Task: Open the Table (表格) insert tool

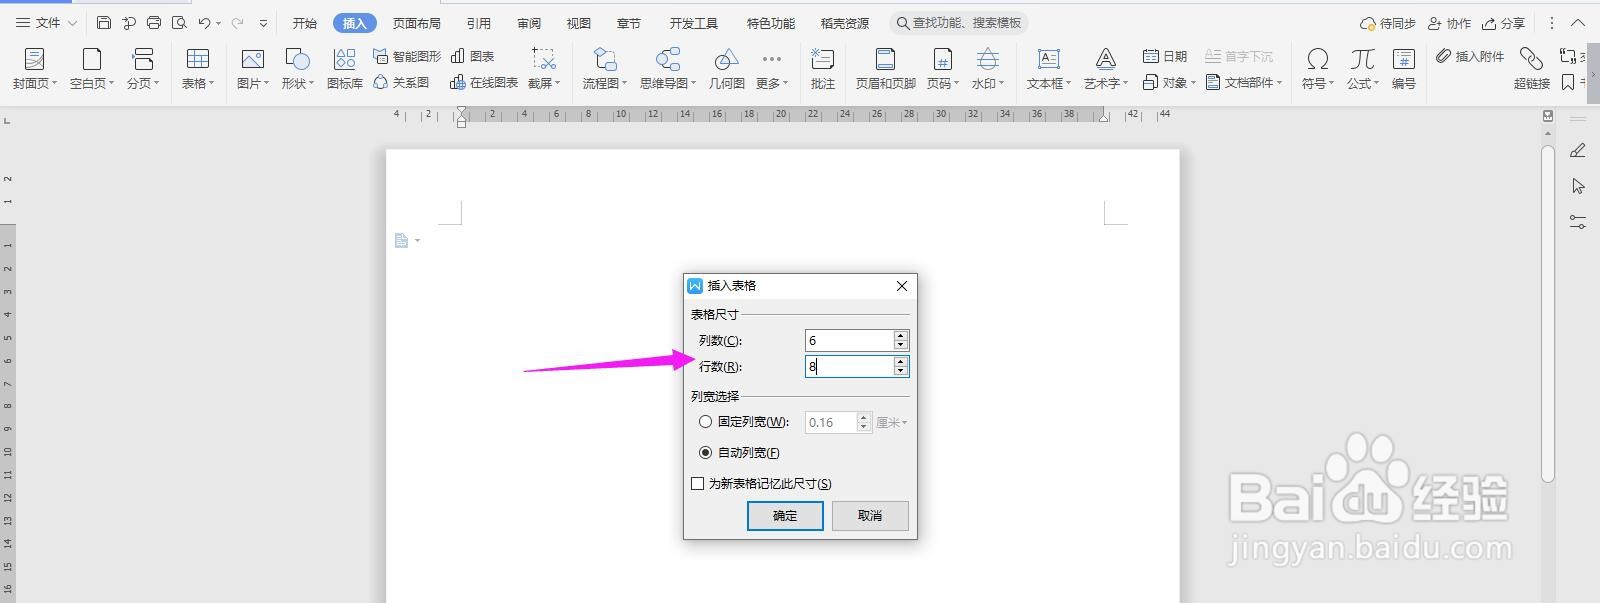Action: [198, 68]
